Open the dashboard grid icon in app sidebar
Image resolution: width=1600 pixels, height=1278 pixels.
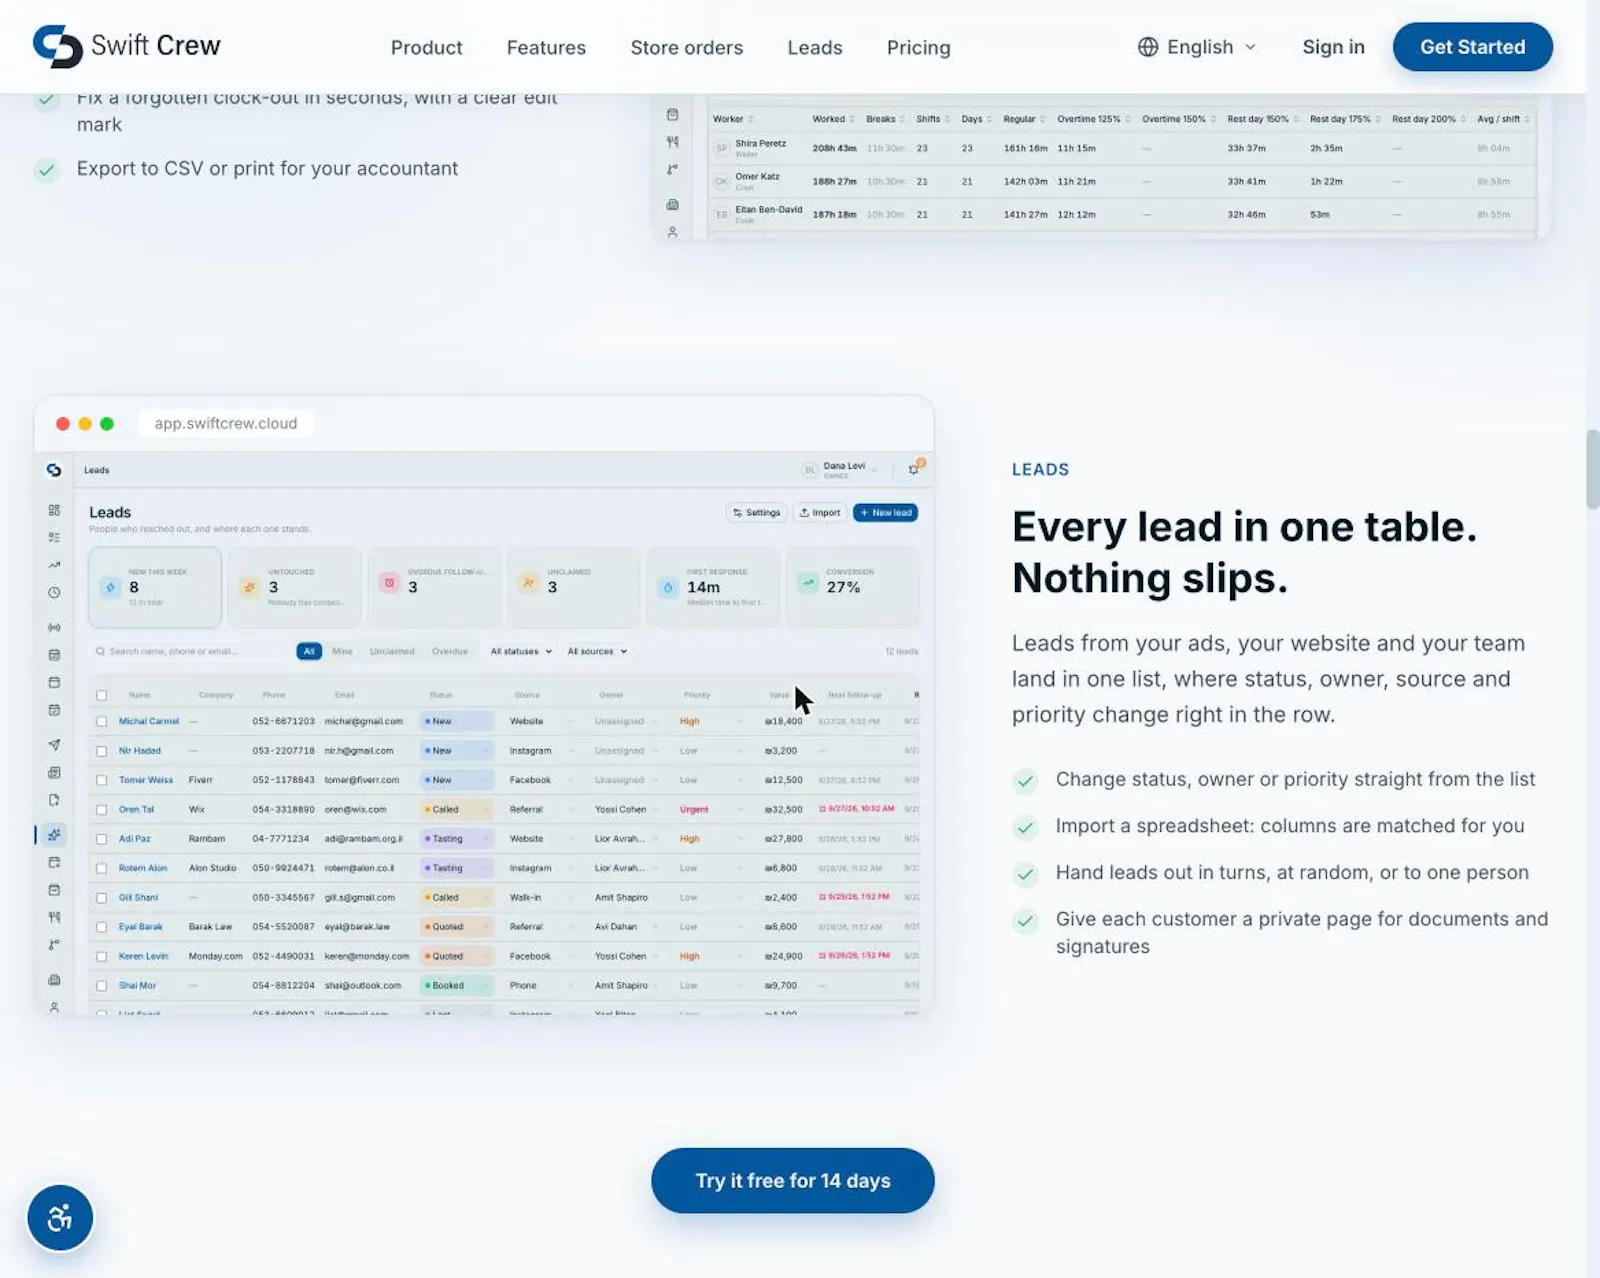pos(54,510)
